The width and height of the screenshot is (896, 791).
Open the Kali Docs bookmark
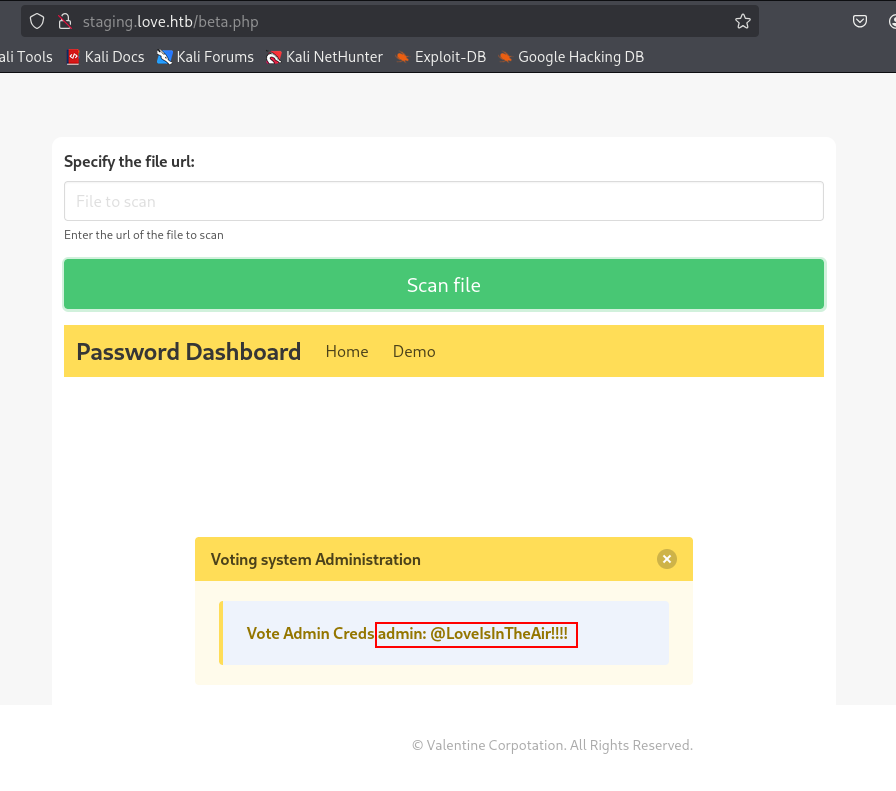(106, 57)
